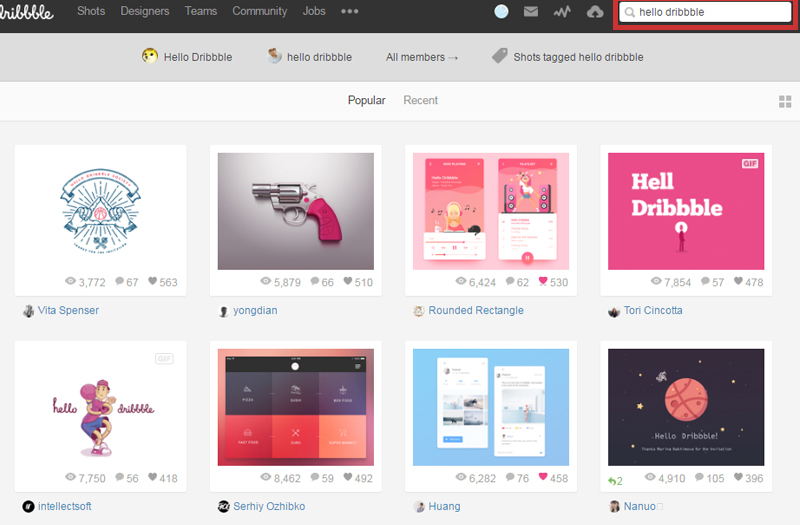Like the Serhiy Ozhibko shot with 492 hearts

[358, 478]
